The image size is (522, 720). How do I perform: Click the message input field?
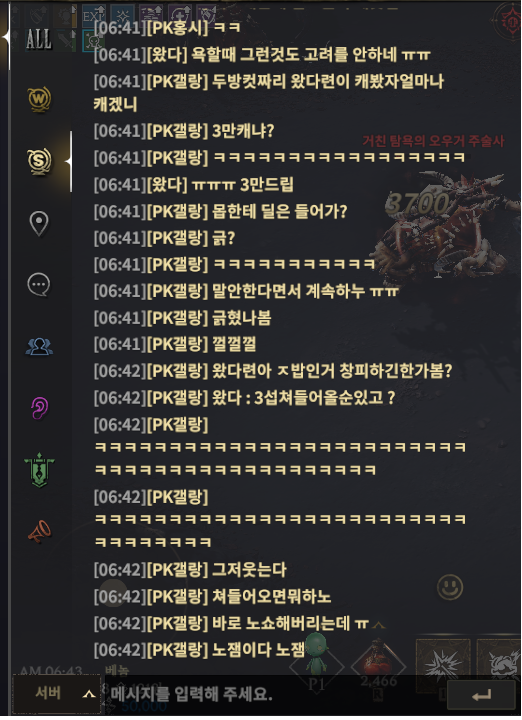point(271,694)
